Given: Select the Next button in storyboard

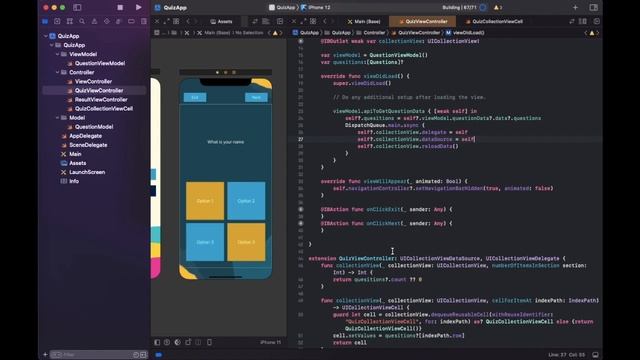Looking at the screenshot, I should [256, 97].
